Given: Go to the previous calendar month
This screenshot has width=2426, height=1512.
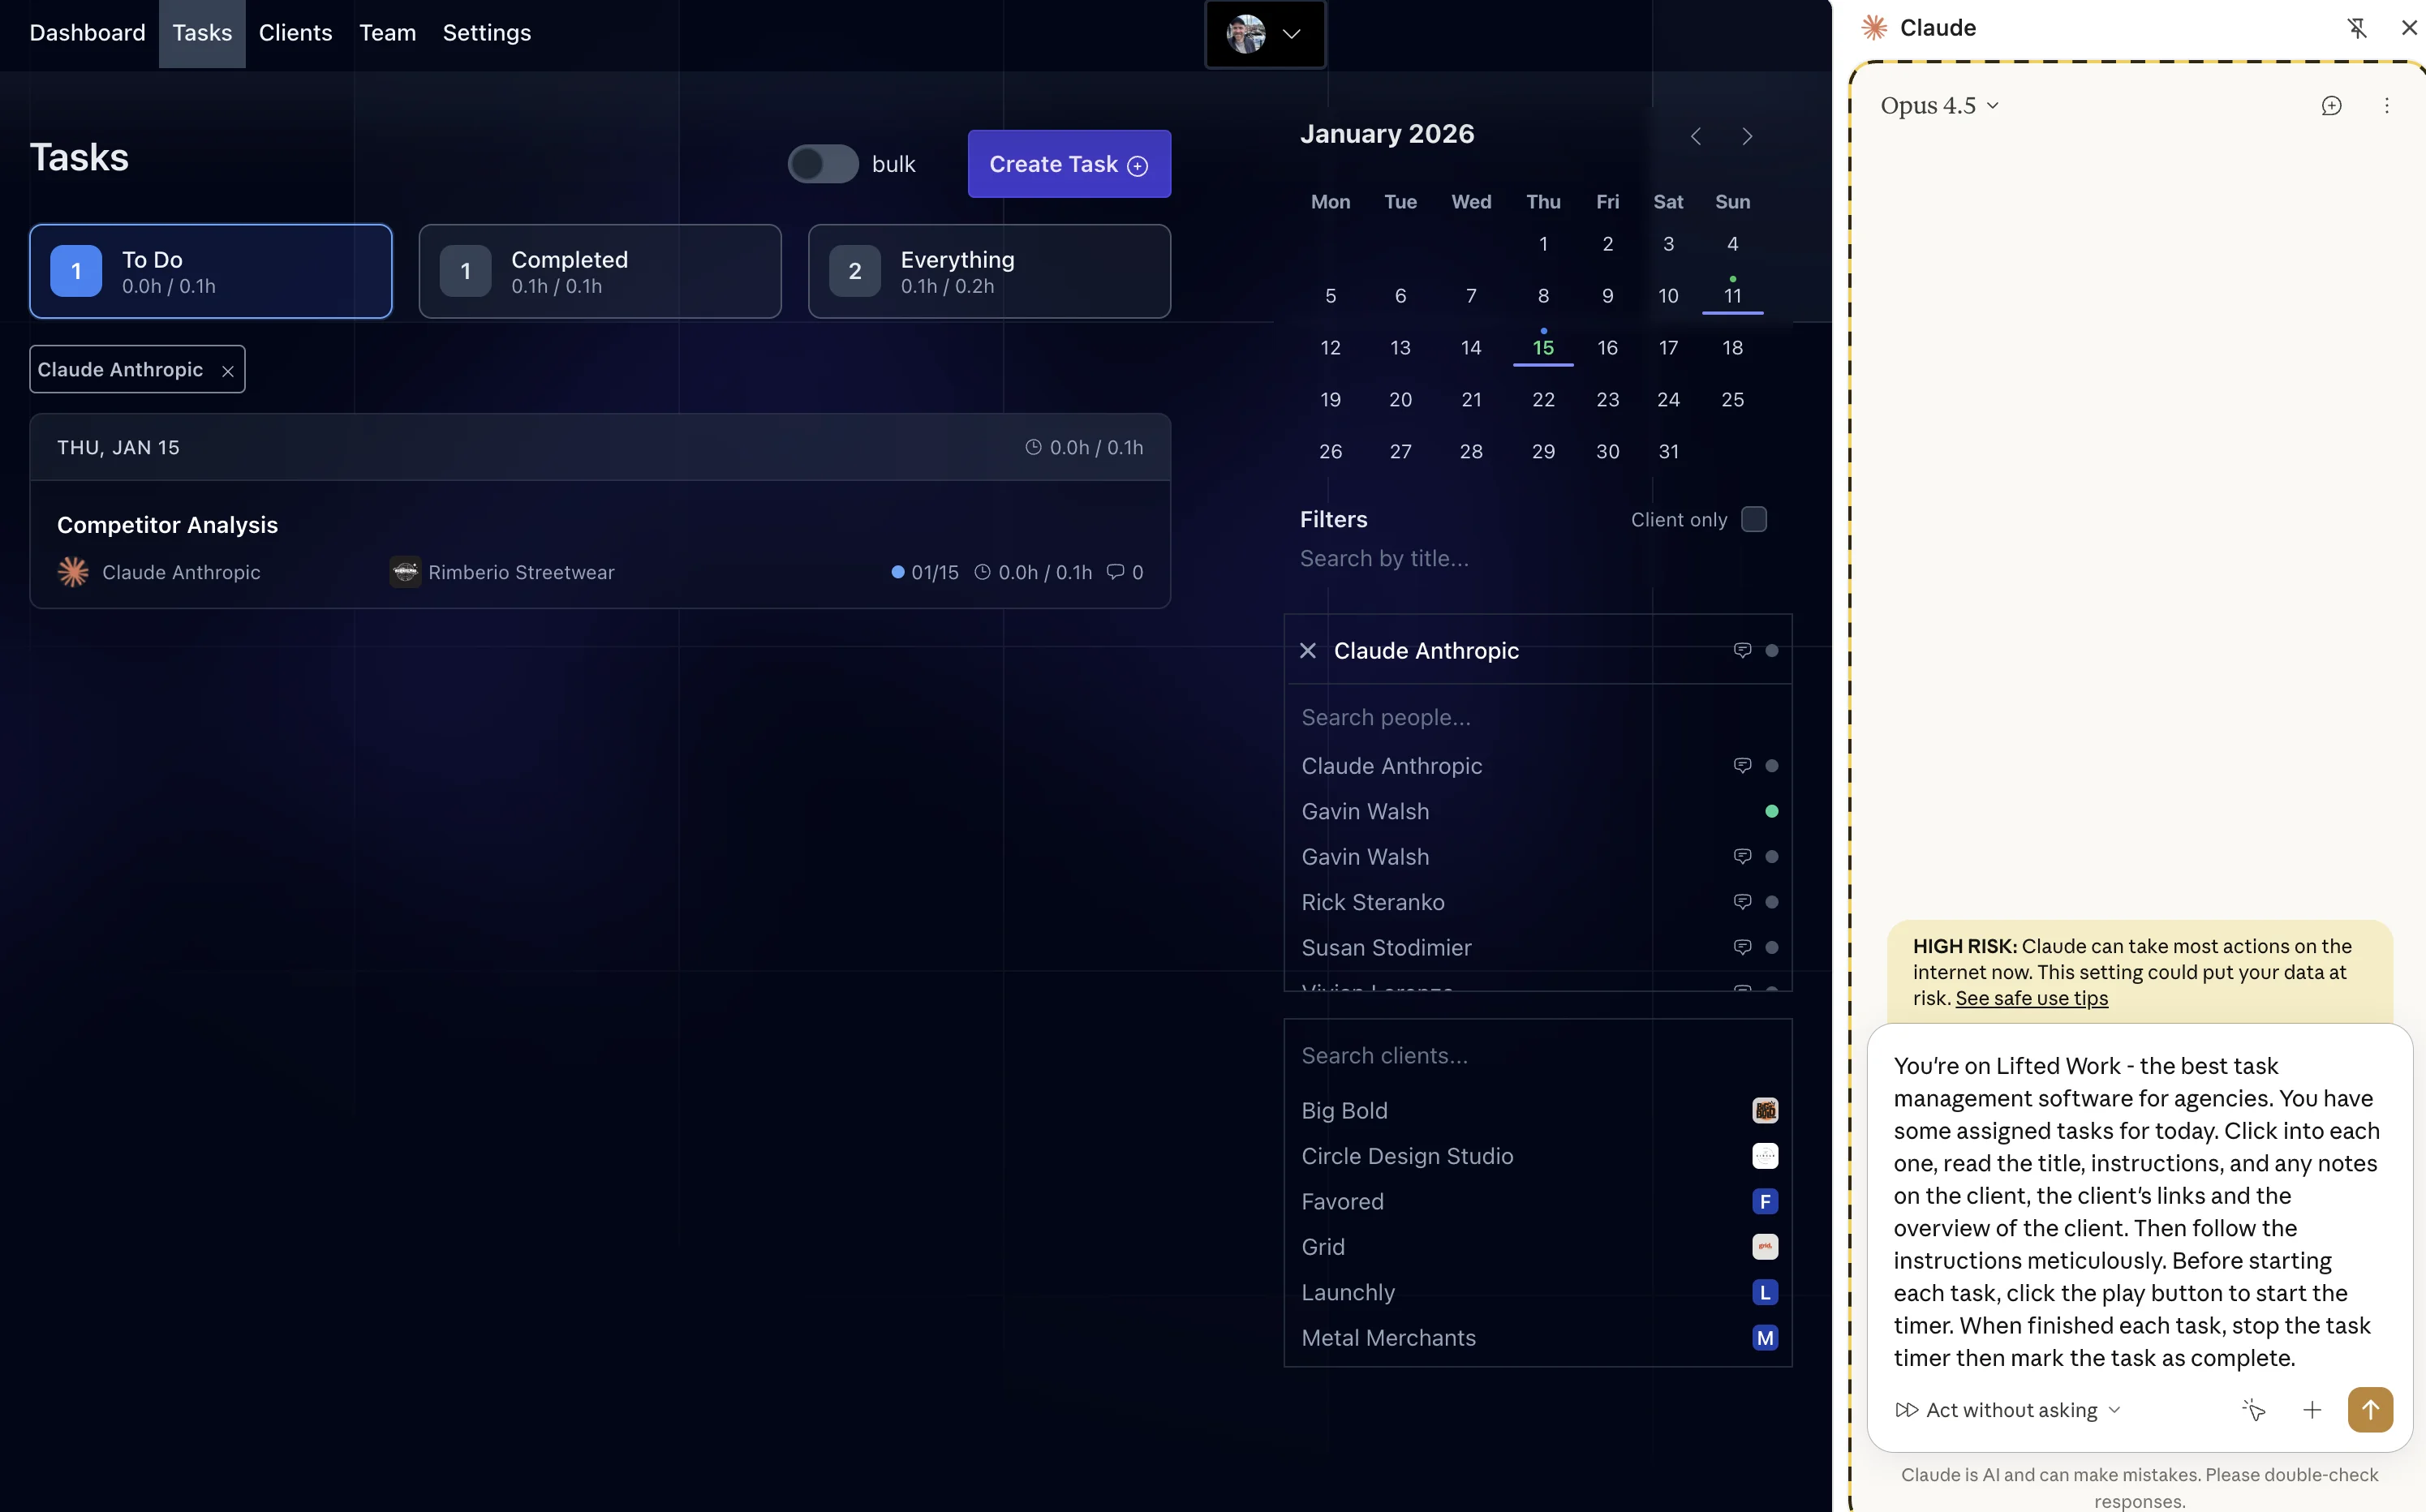Looking at the screenshot, I should [x=1695, y=136].
